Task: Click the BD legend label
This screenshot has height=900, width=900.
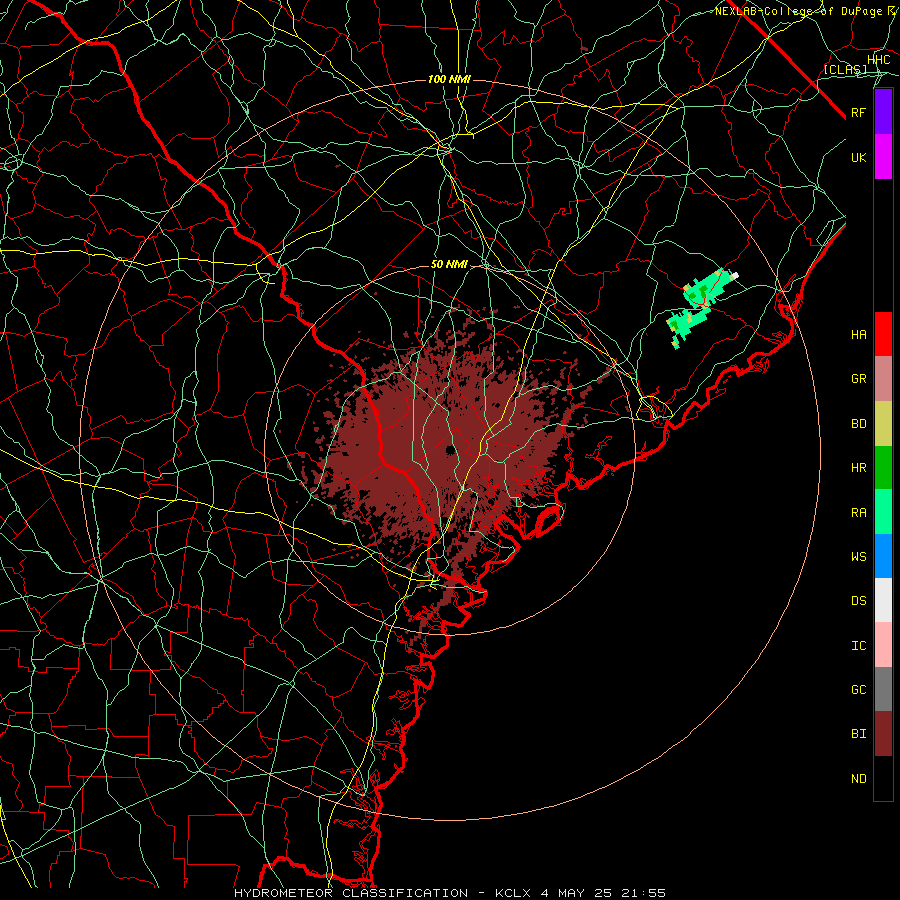Action: pyautogui.click(x=858, y=424)
